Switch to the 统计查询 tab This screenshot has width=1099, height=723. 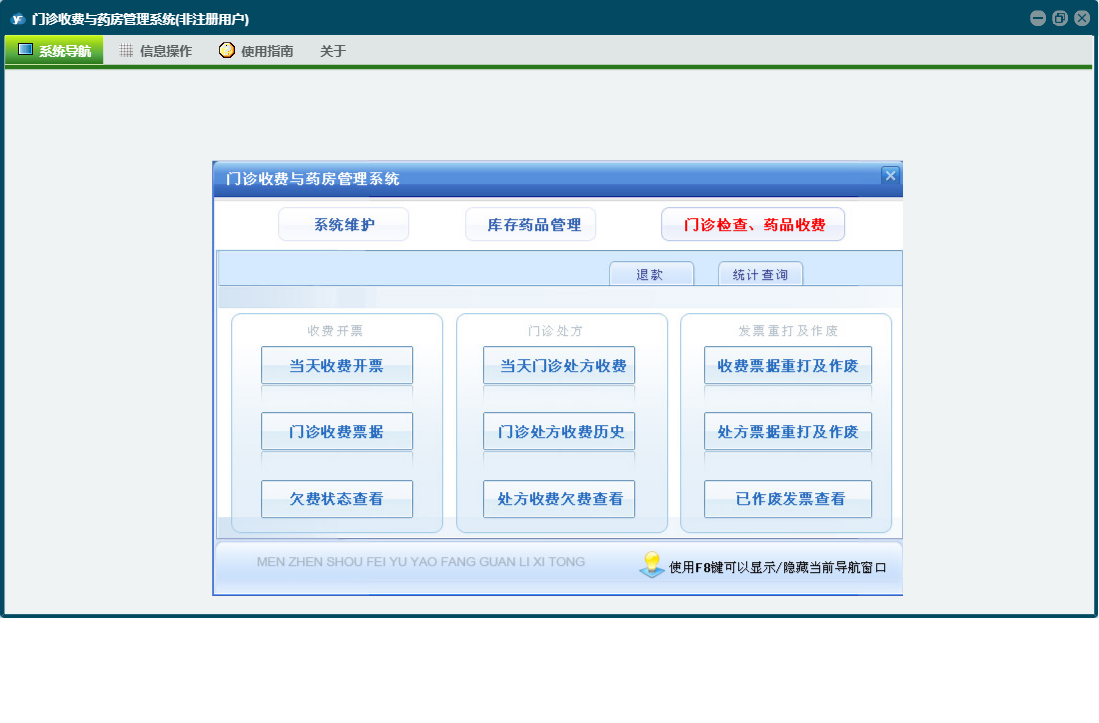coord(760,274)
